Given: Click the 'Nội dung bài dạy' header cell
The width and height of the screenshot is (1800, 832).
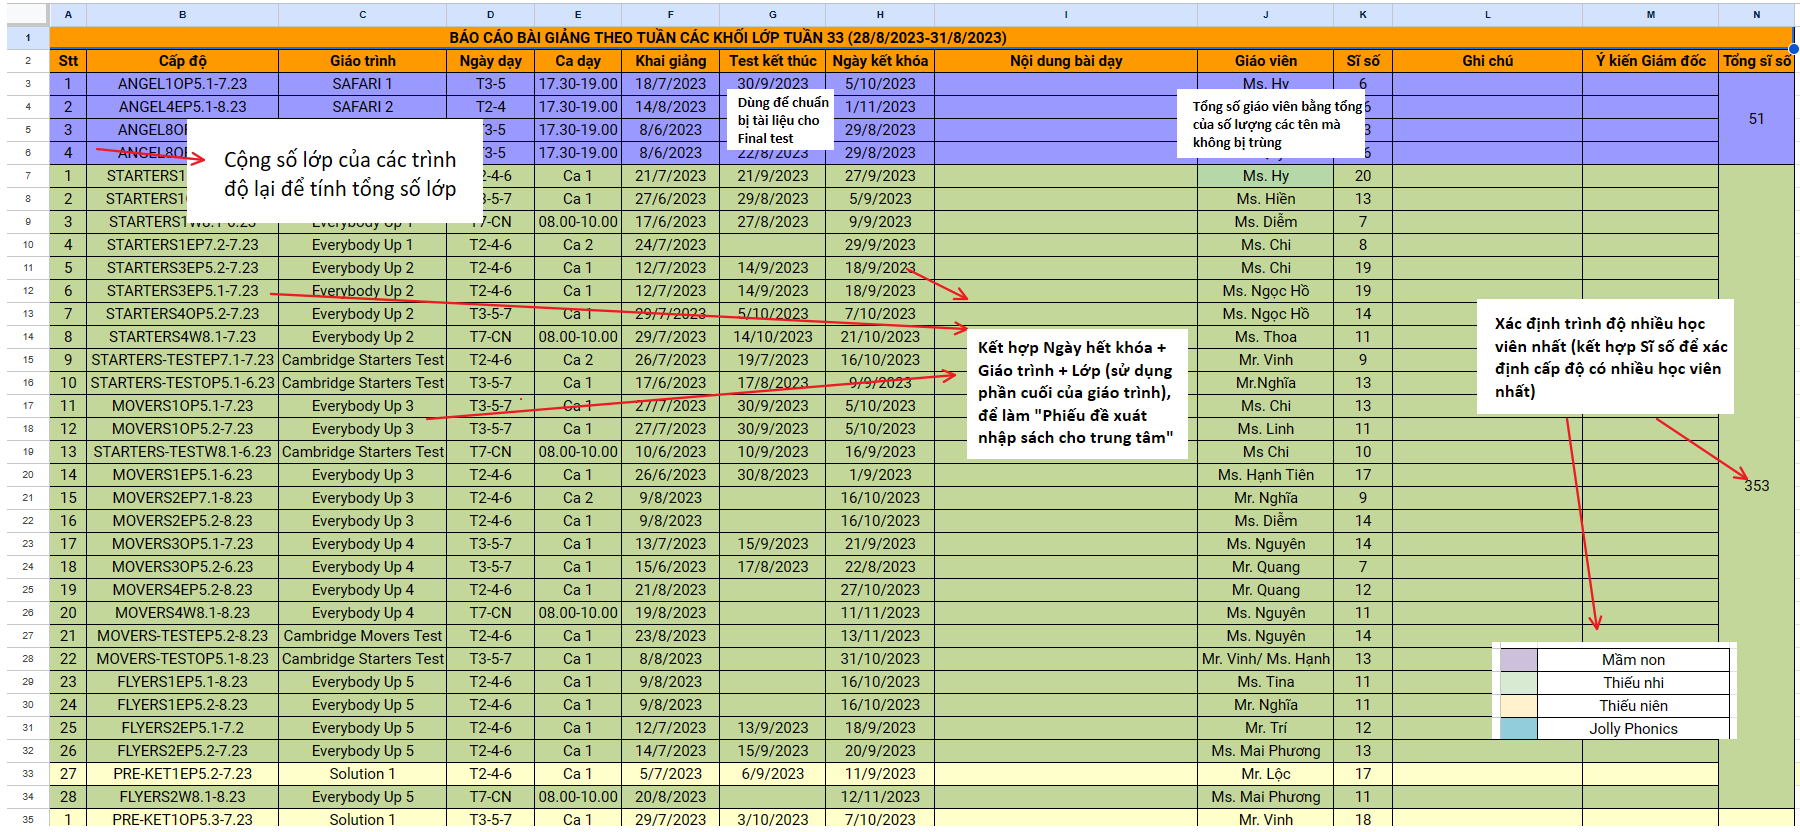Looking at the screenshot, I should tap(1066, 61).
